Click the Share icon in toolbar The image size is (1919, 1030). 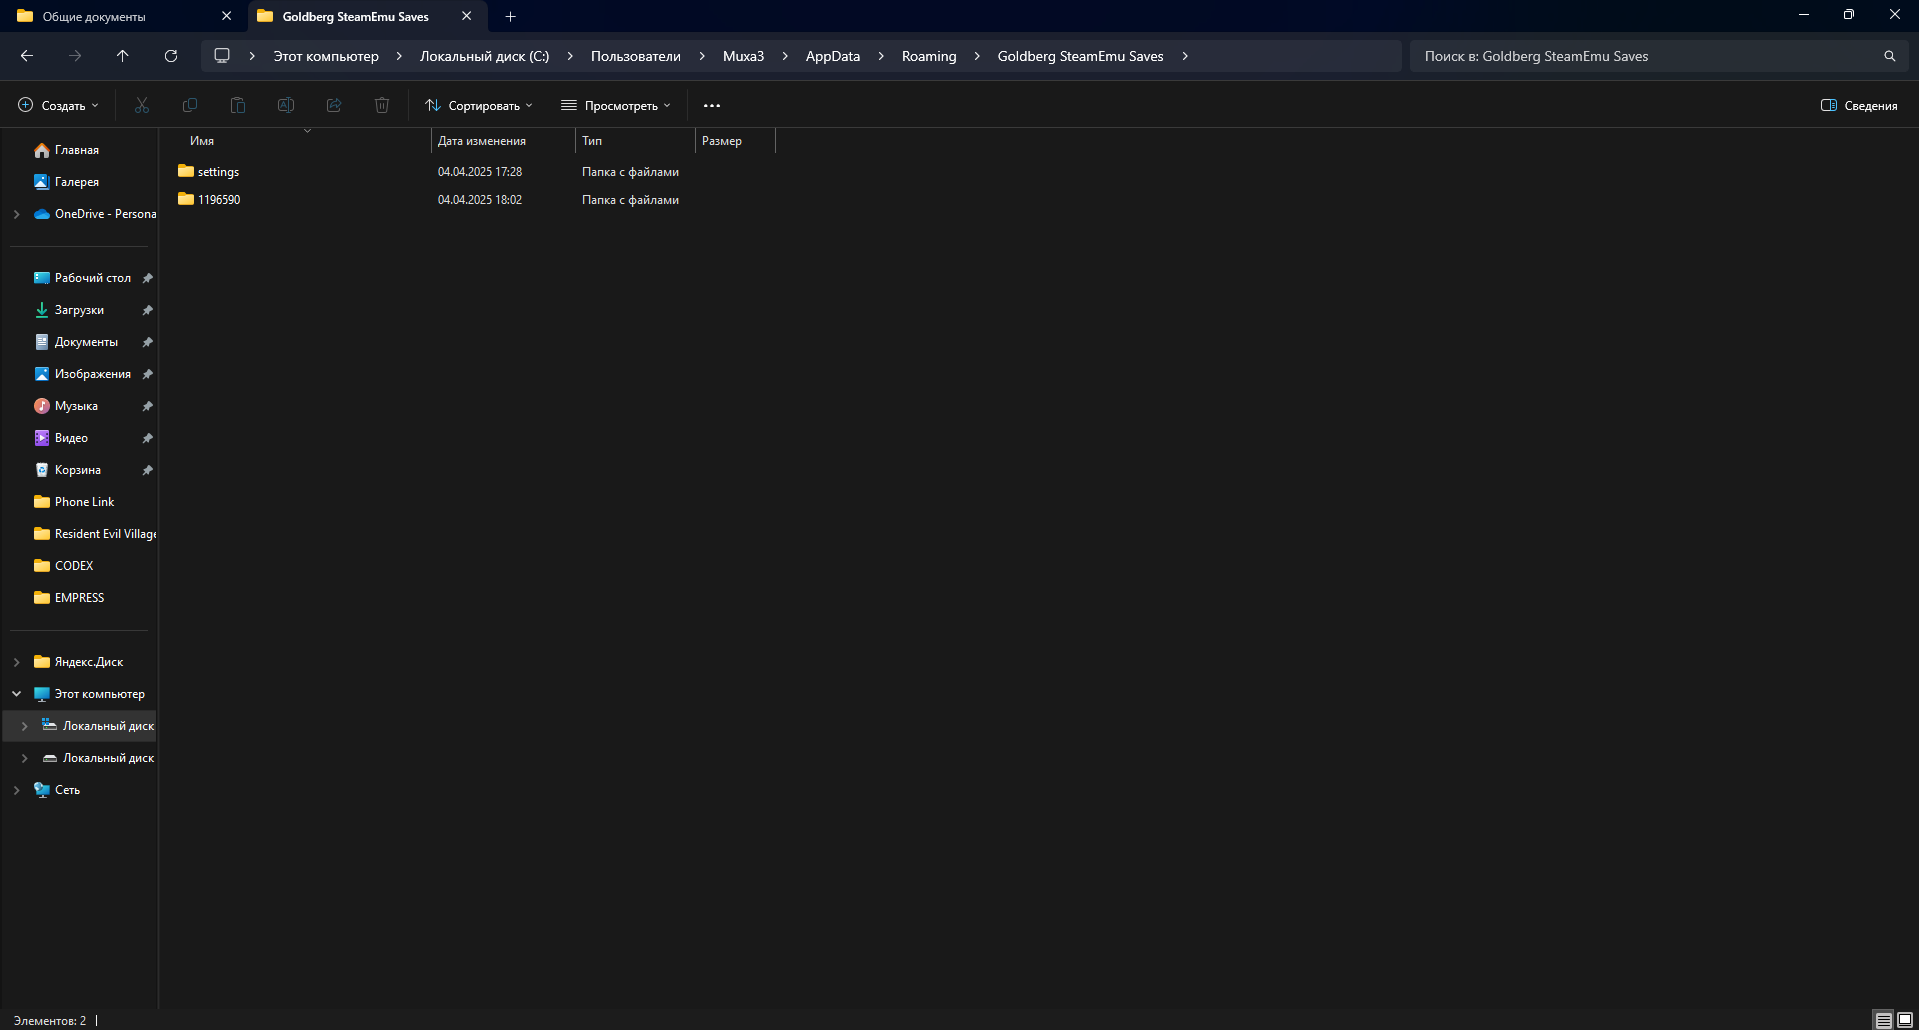point(334,105)
